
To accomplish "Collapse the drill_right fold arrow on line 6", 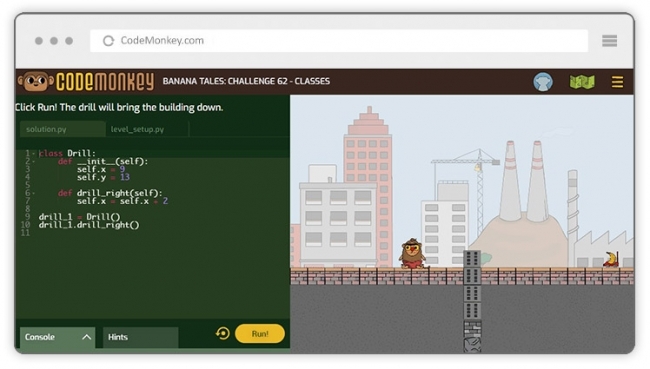I will click(x=34, y=193).
